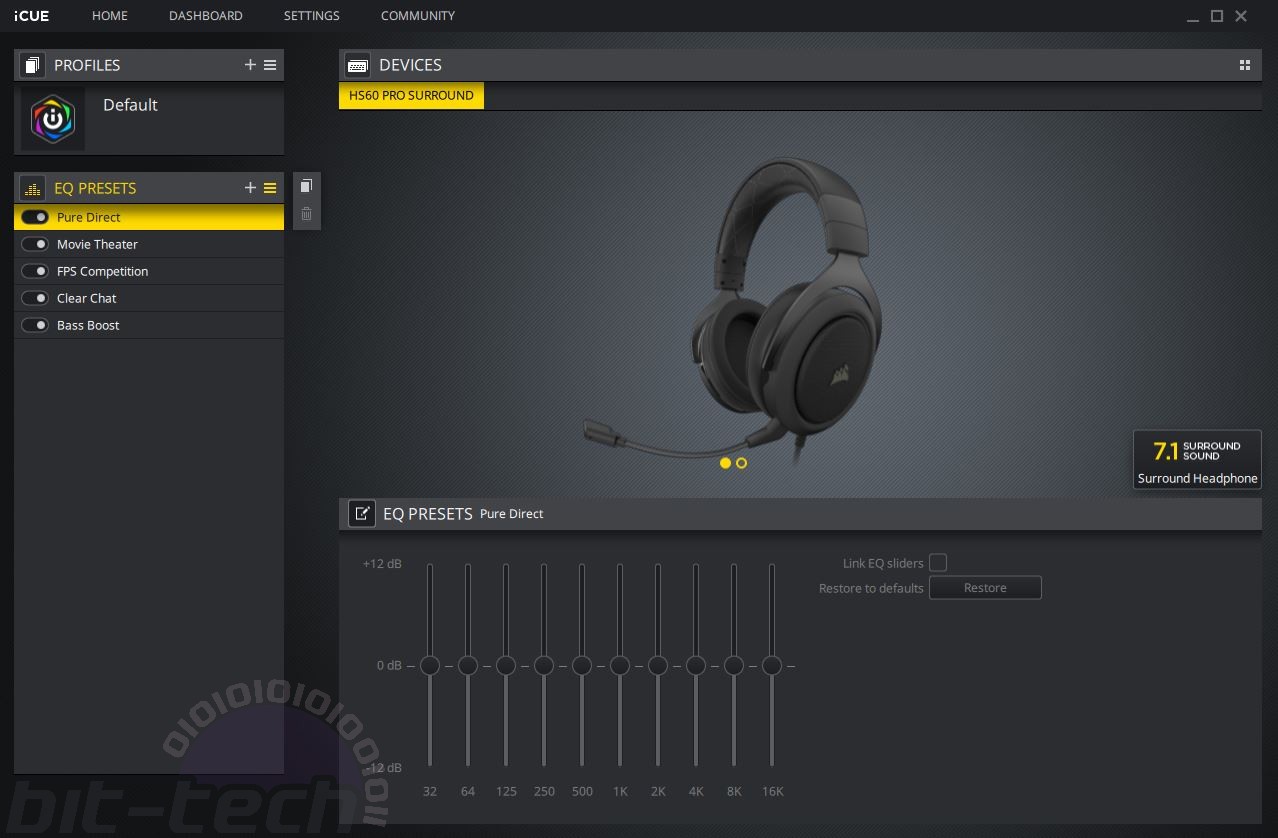The width and height of the screenshot is (1278, 838).
Task: Click the 8K EQ slider handle
Action: click(x=734, y=665)
